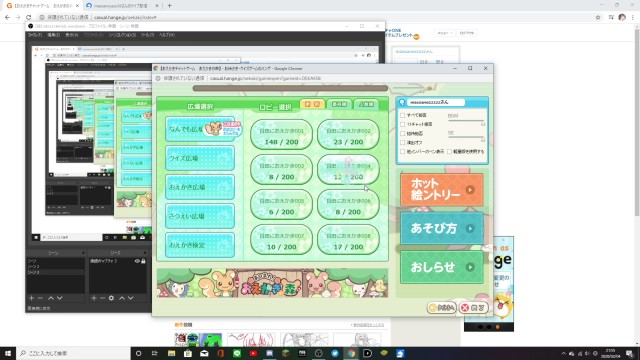
Task: Tick the 軽量版を使用する checkbox
Action: click(x=449, y=151)
